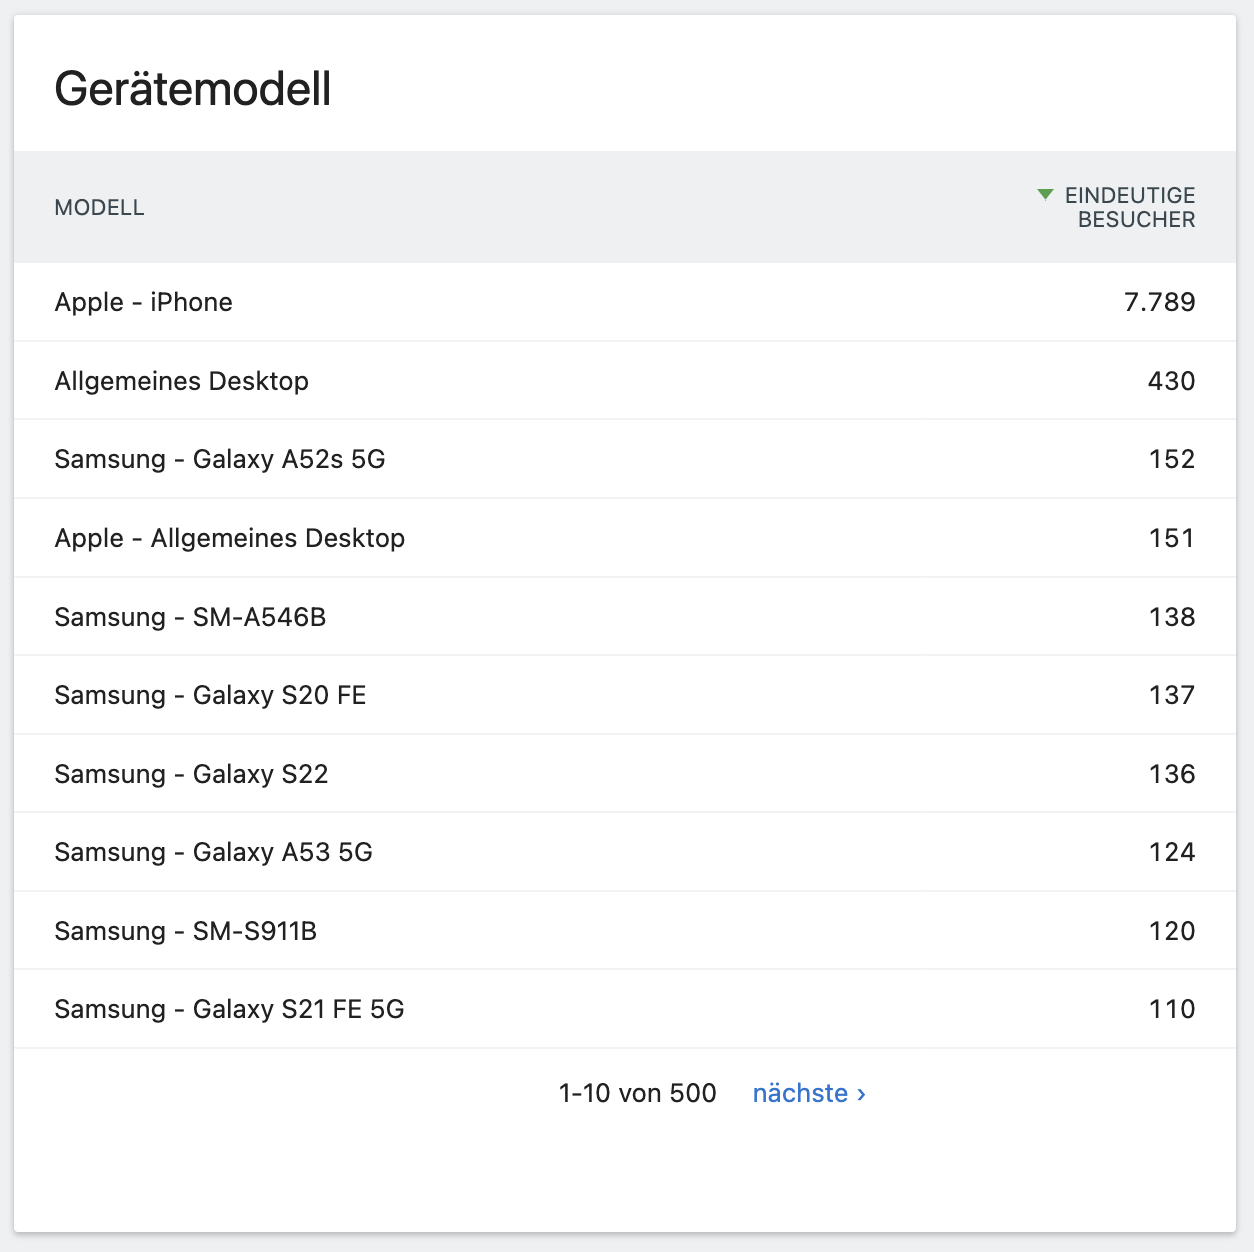The image size is (1254, 1252).
Task: Click the 110 visitor count value
Action: point(1172,1009)
